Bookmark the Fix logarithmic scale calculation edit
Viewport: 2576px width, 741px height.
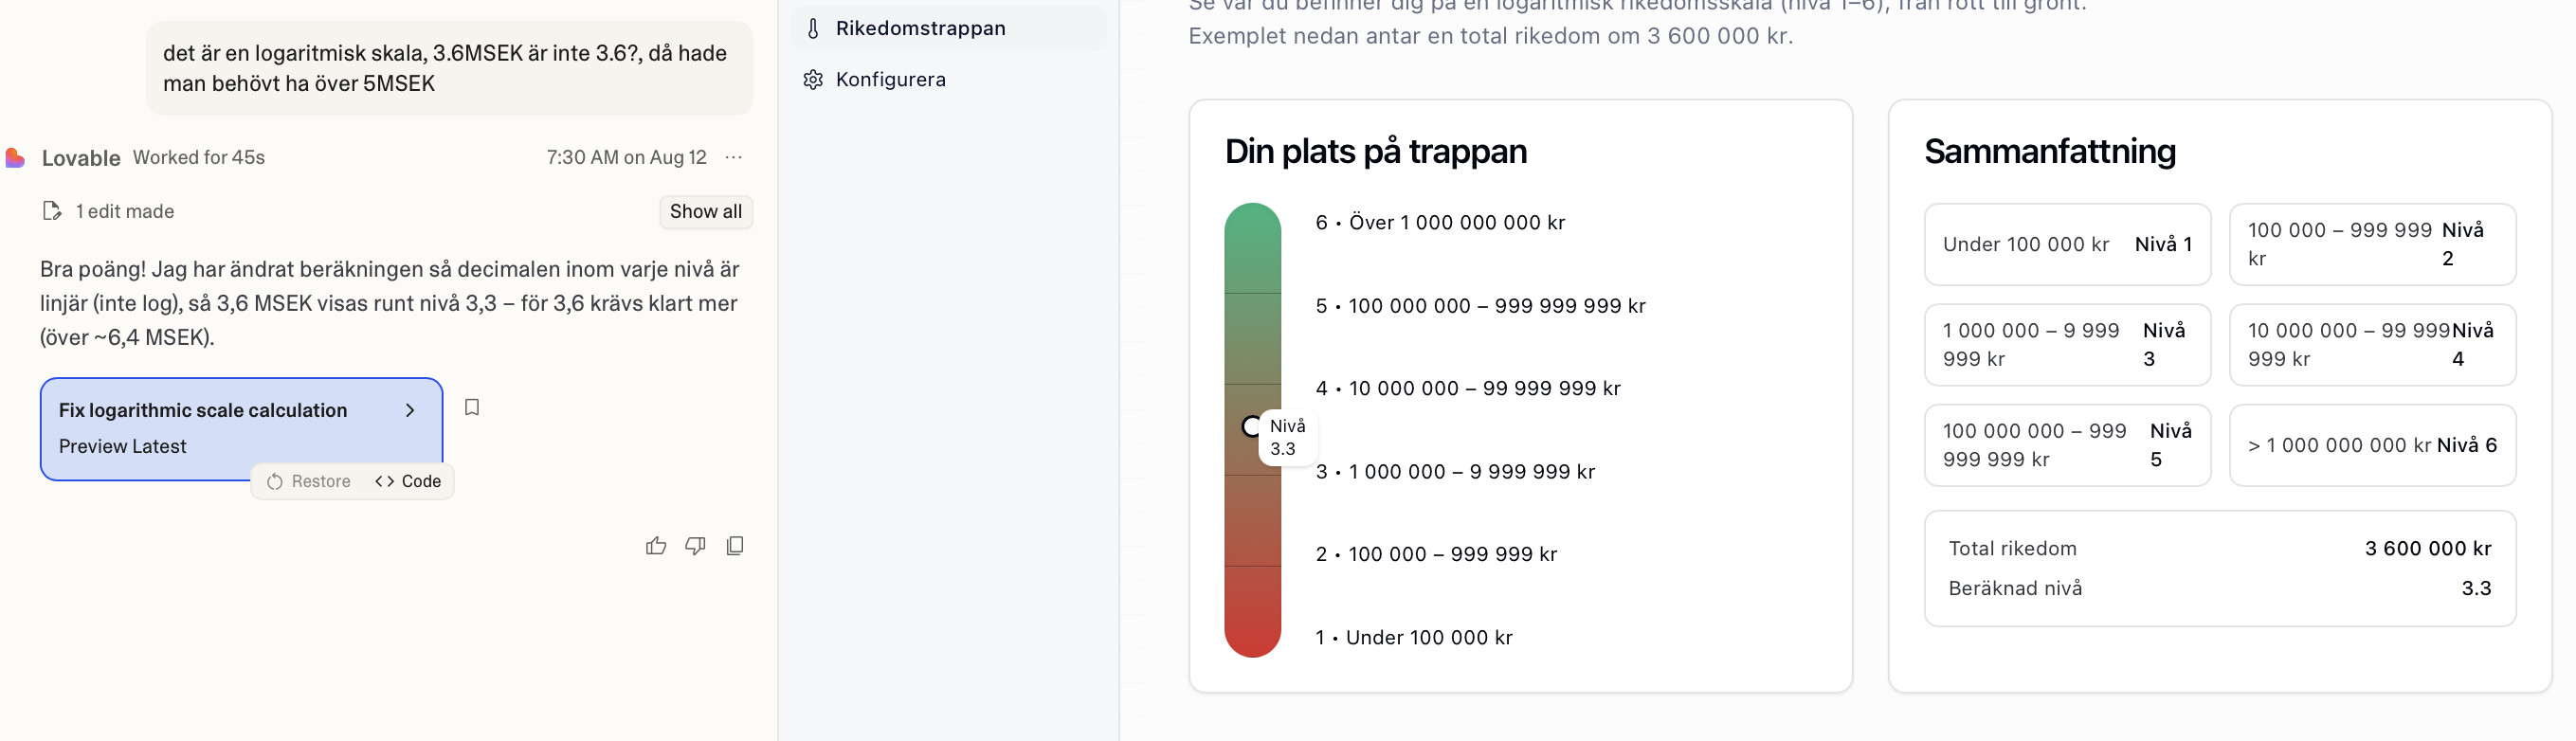pos(472,407)
